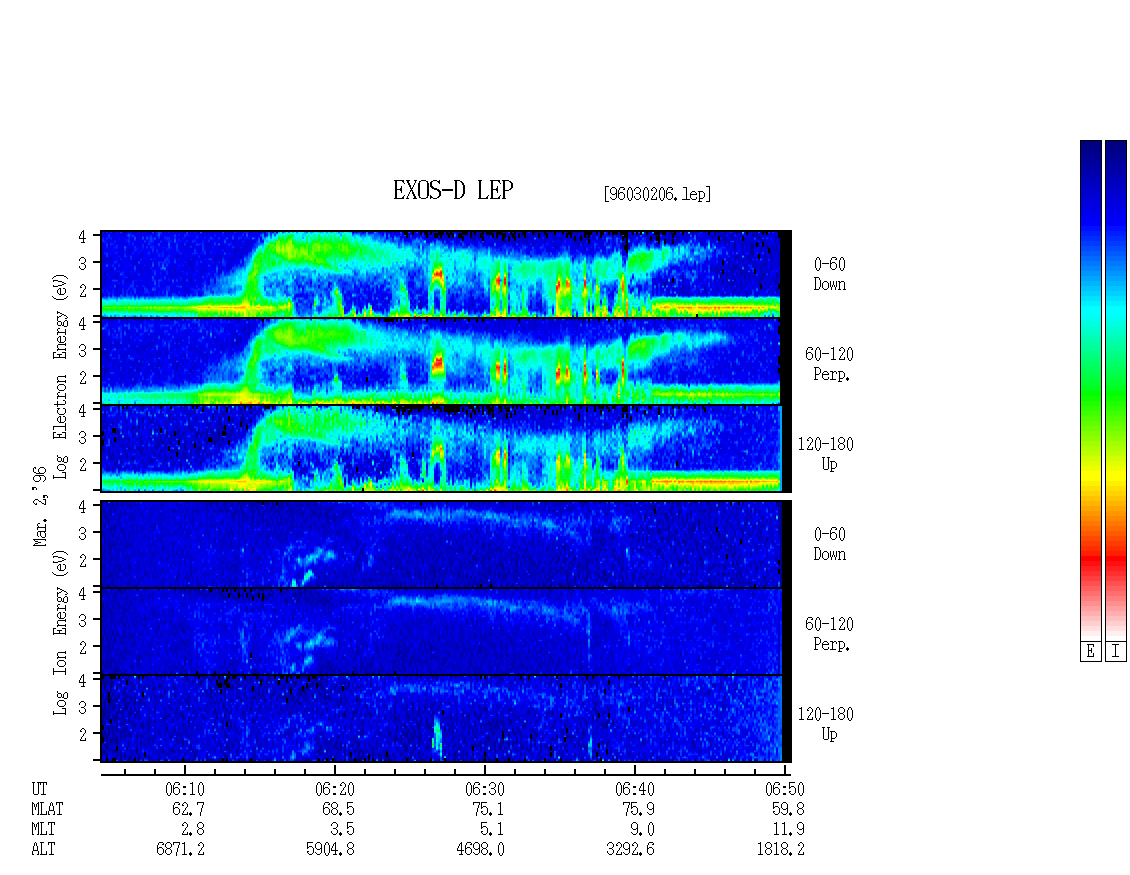Click the Log Ion Energy (eV) axis label
Viewport: 1130px width, 875px height.
tap(60, 632)
